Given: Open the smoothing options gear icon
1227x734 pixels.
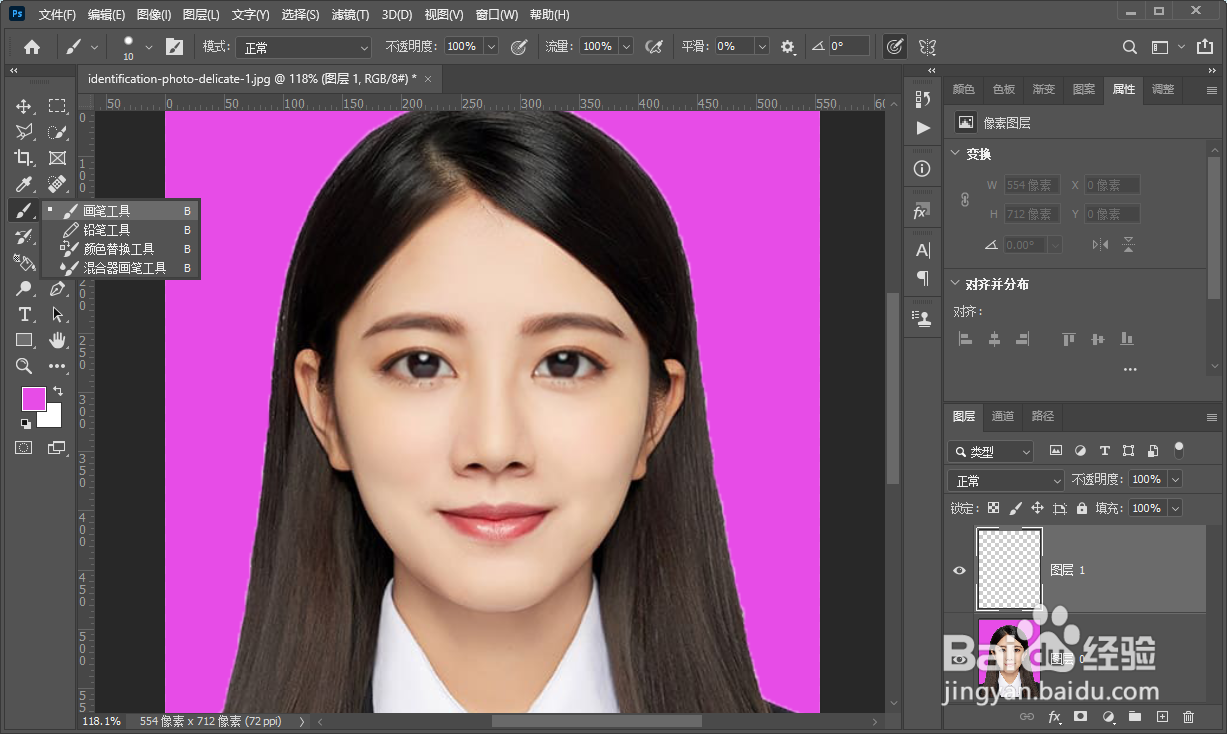Looking at the screenshot, I should click(x=788, y=47).
